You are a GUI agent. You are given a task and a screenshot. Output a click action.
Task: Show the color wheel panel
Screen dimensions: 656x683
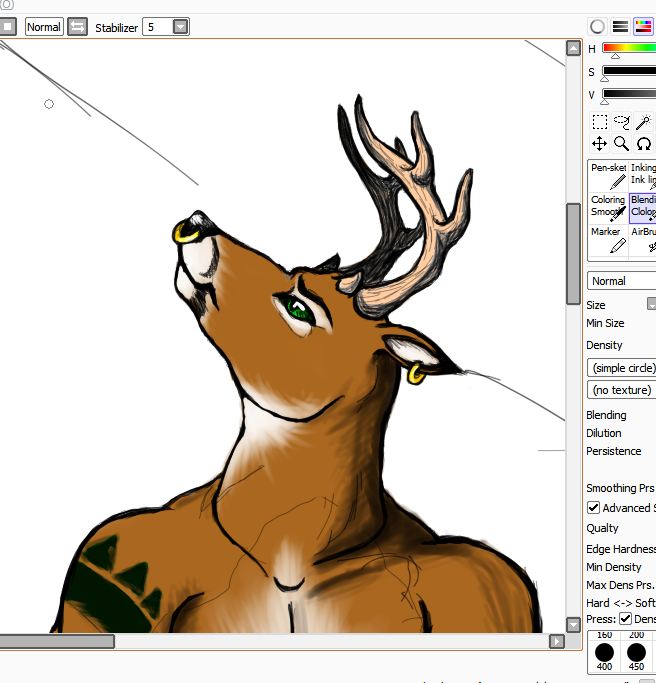tap(598, 27)
